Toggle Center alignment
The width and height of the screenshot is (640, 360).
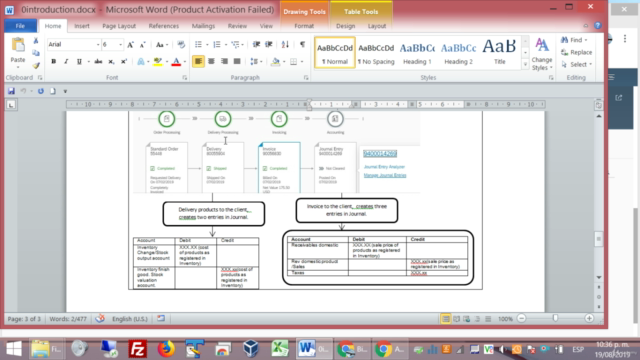pyautogui.click(x=211, y=62)
